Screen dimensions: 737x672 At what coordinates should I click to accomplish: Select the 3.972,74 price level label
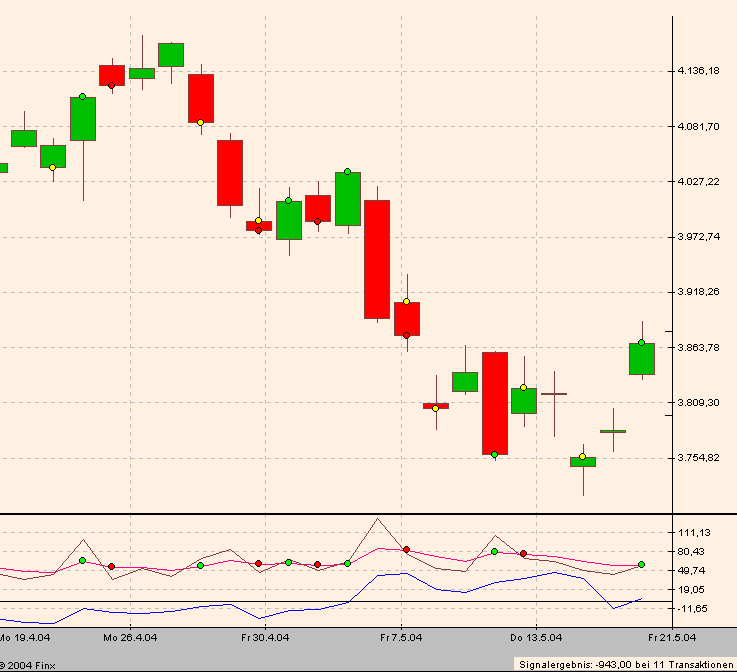[x=698, y=236]
